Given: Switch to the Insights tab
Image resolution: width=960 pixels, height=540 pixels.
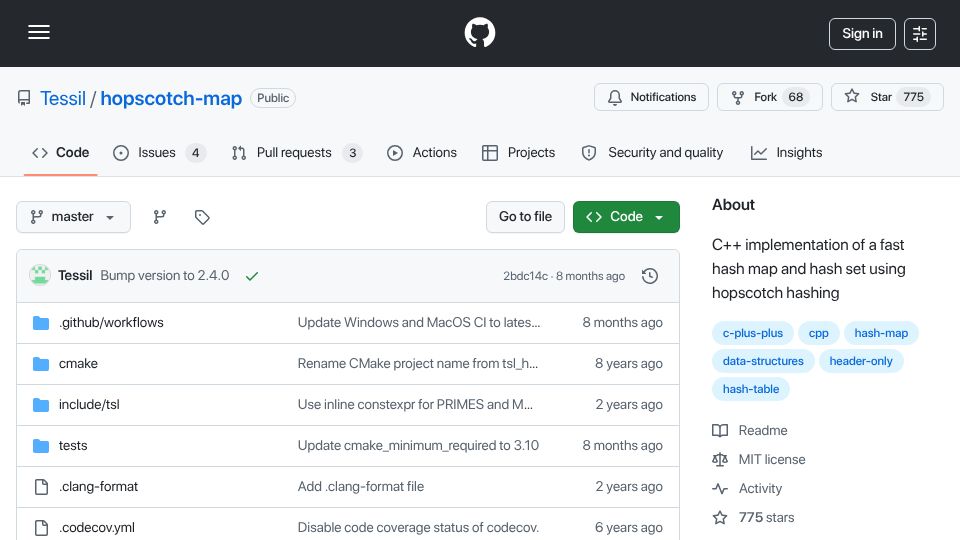Looking at the screenshot, I should (x=787, y=152).
